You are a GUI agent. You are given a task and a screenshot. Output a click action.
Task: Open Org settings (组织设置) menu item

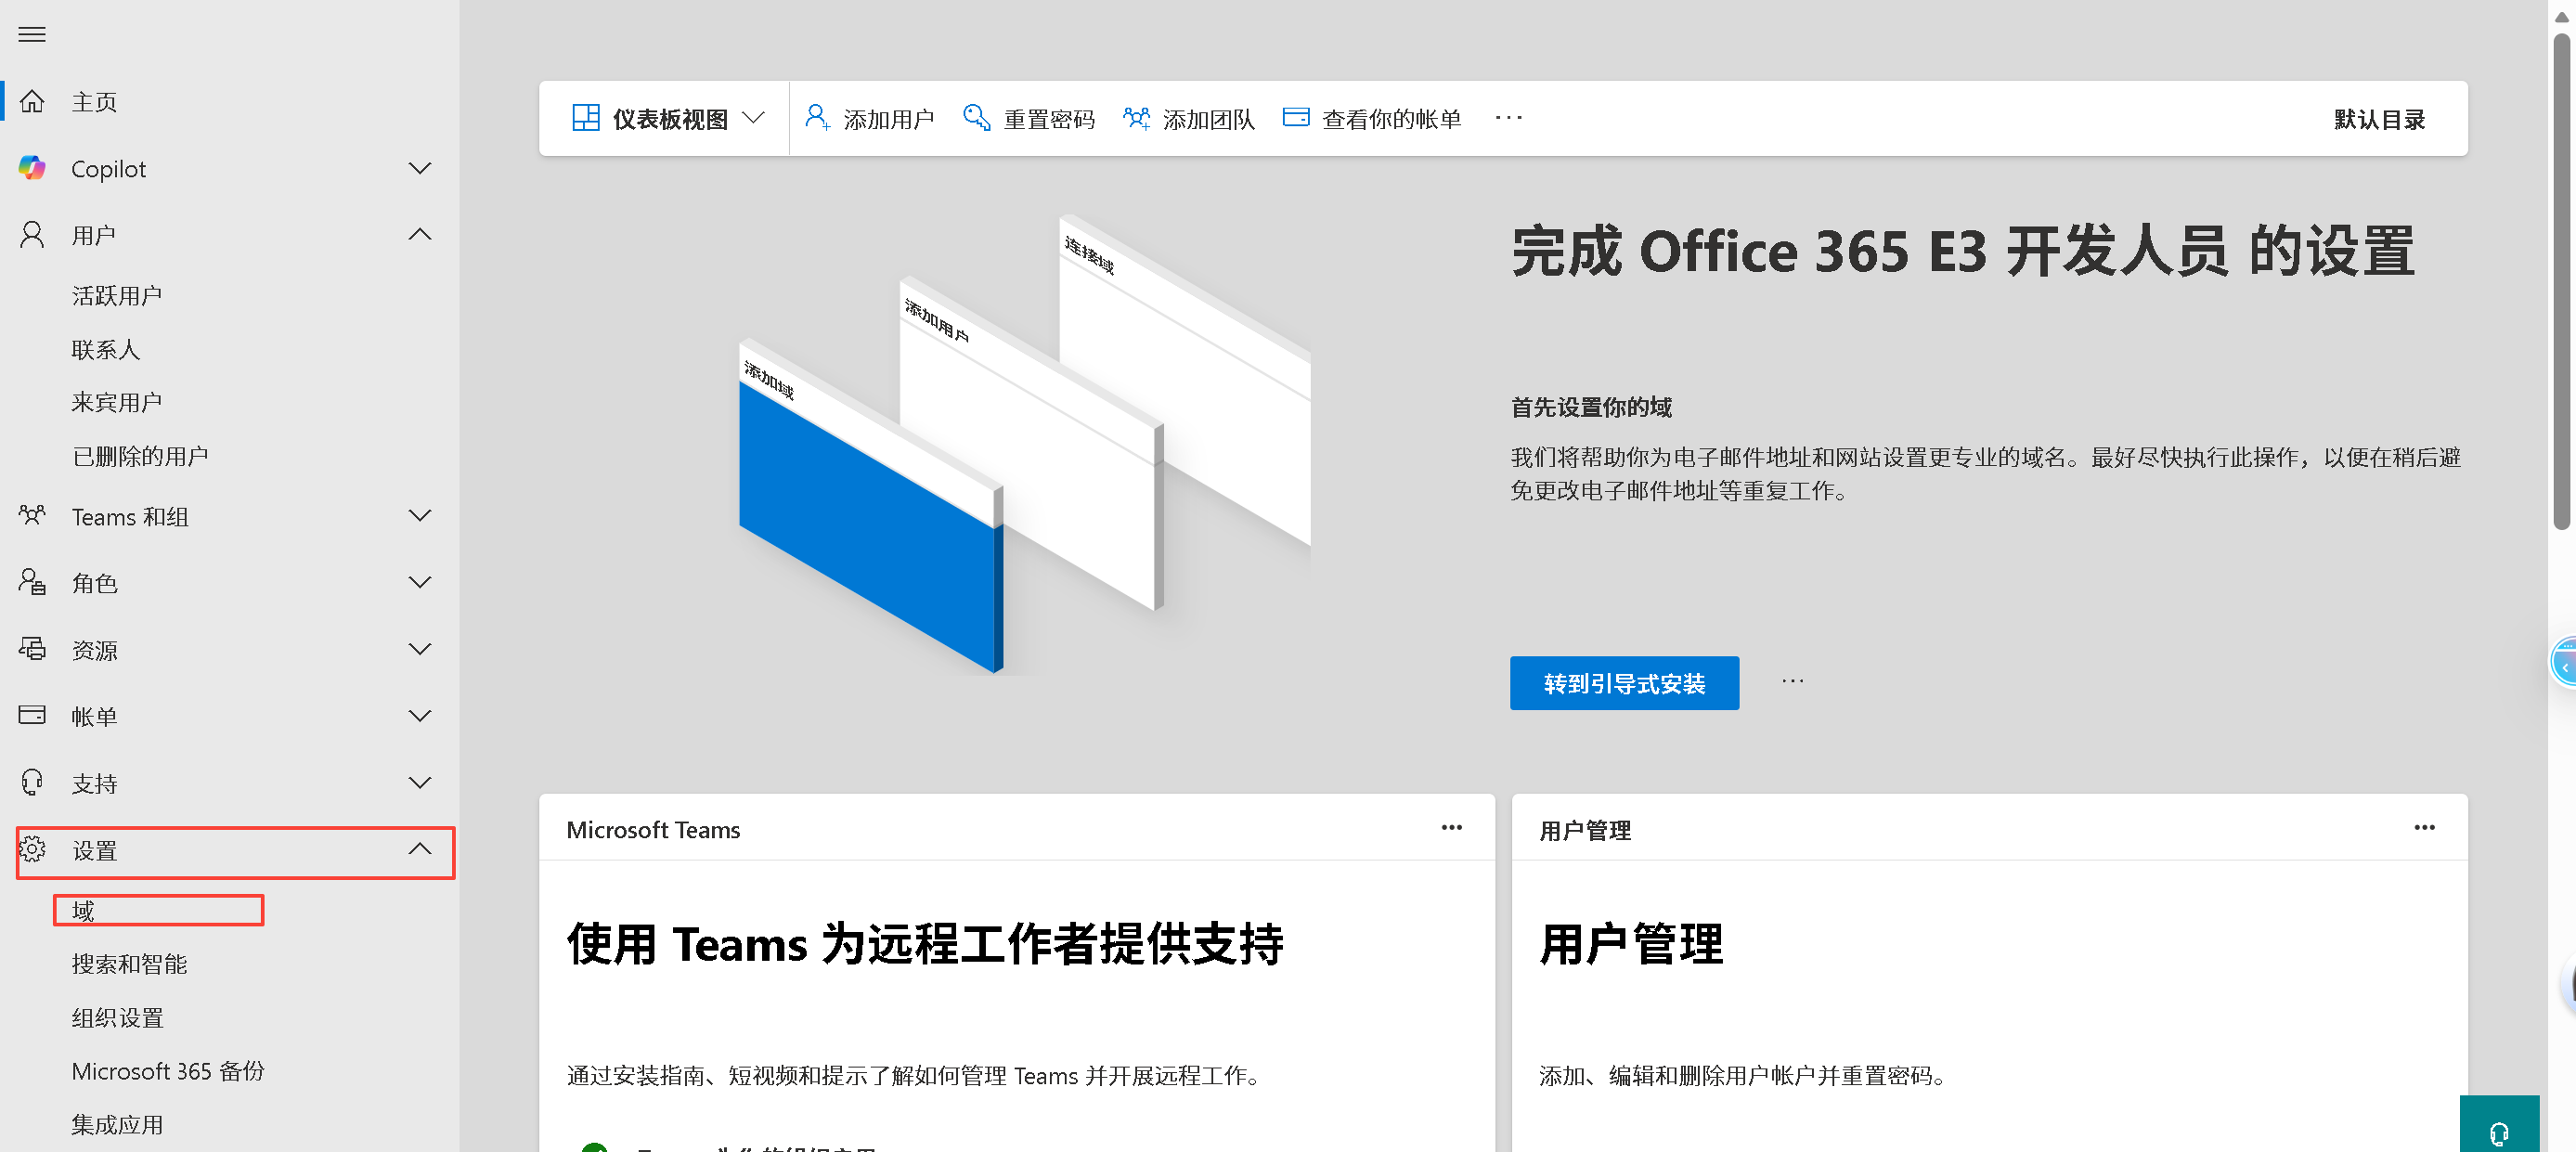point(117,1017)
